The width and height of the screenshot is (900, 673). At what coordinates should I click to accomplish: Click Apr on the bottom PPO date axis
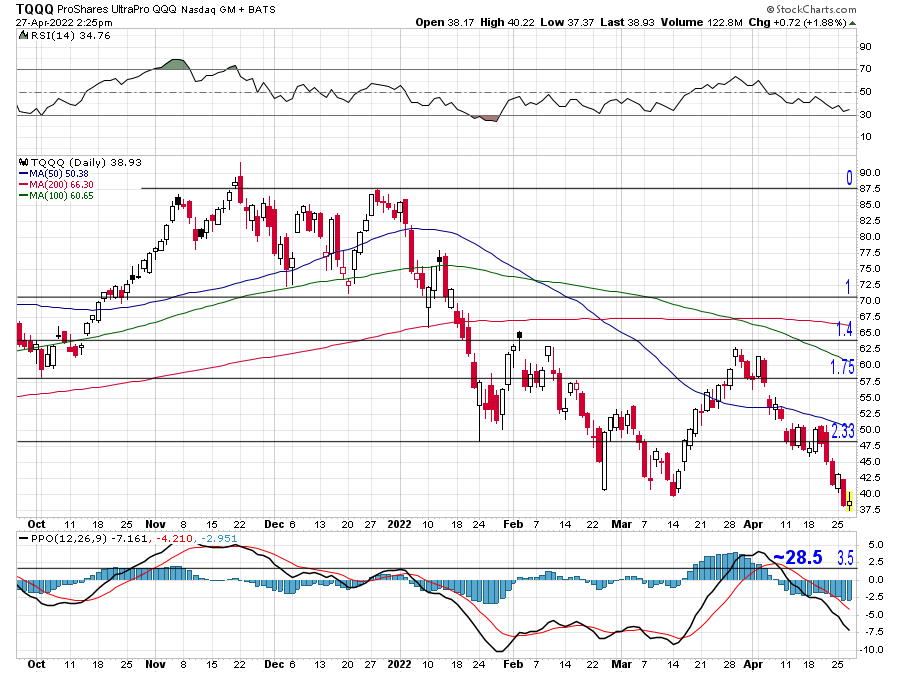pyautogui.click(x=752, y=664)
